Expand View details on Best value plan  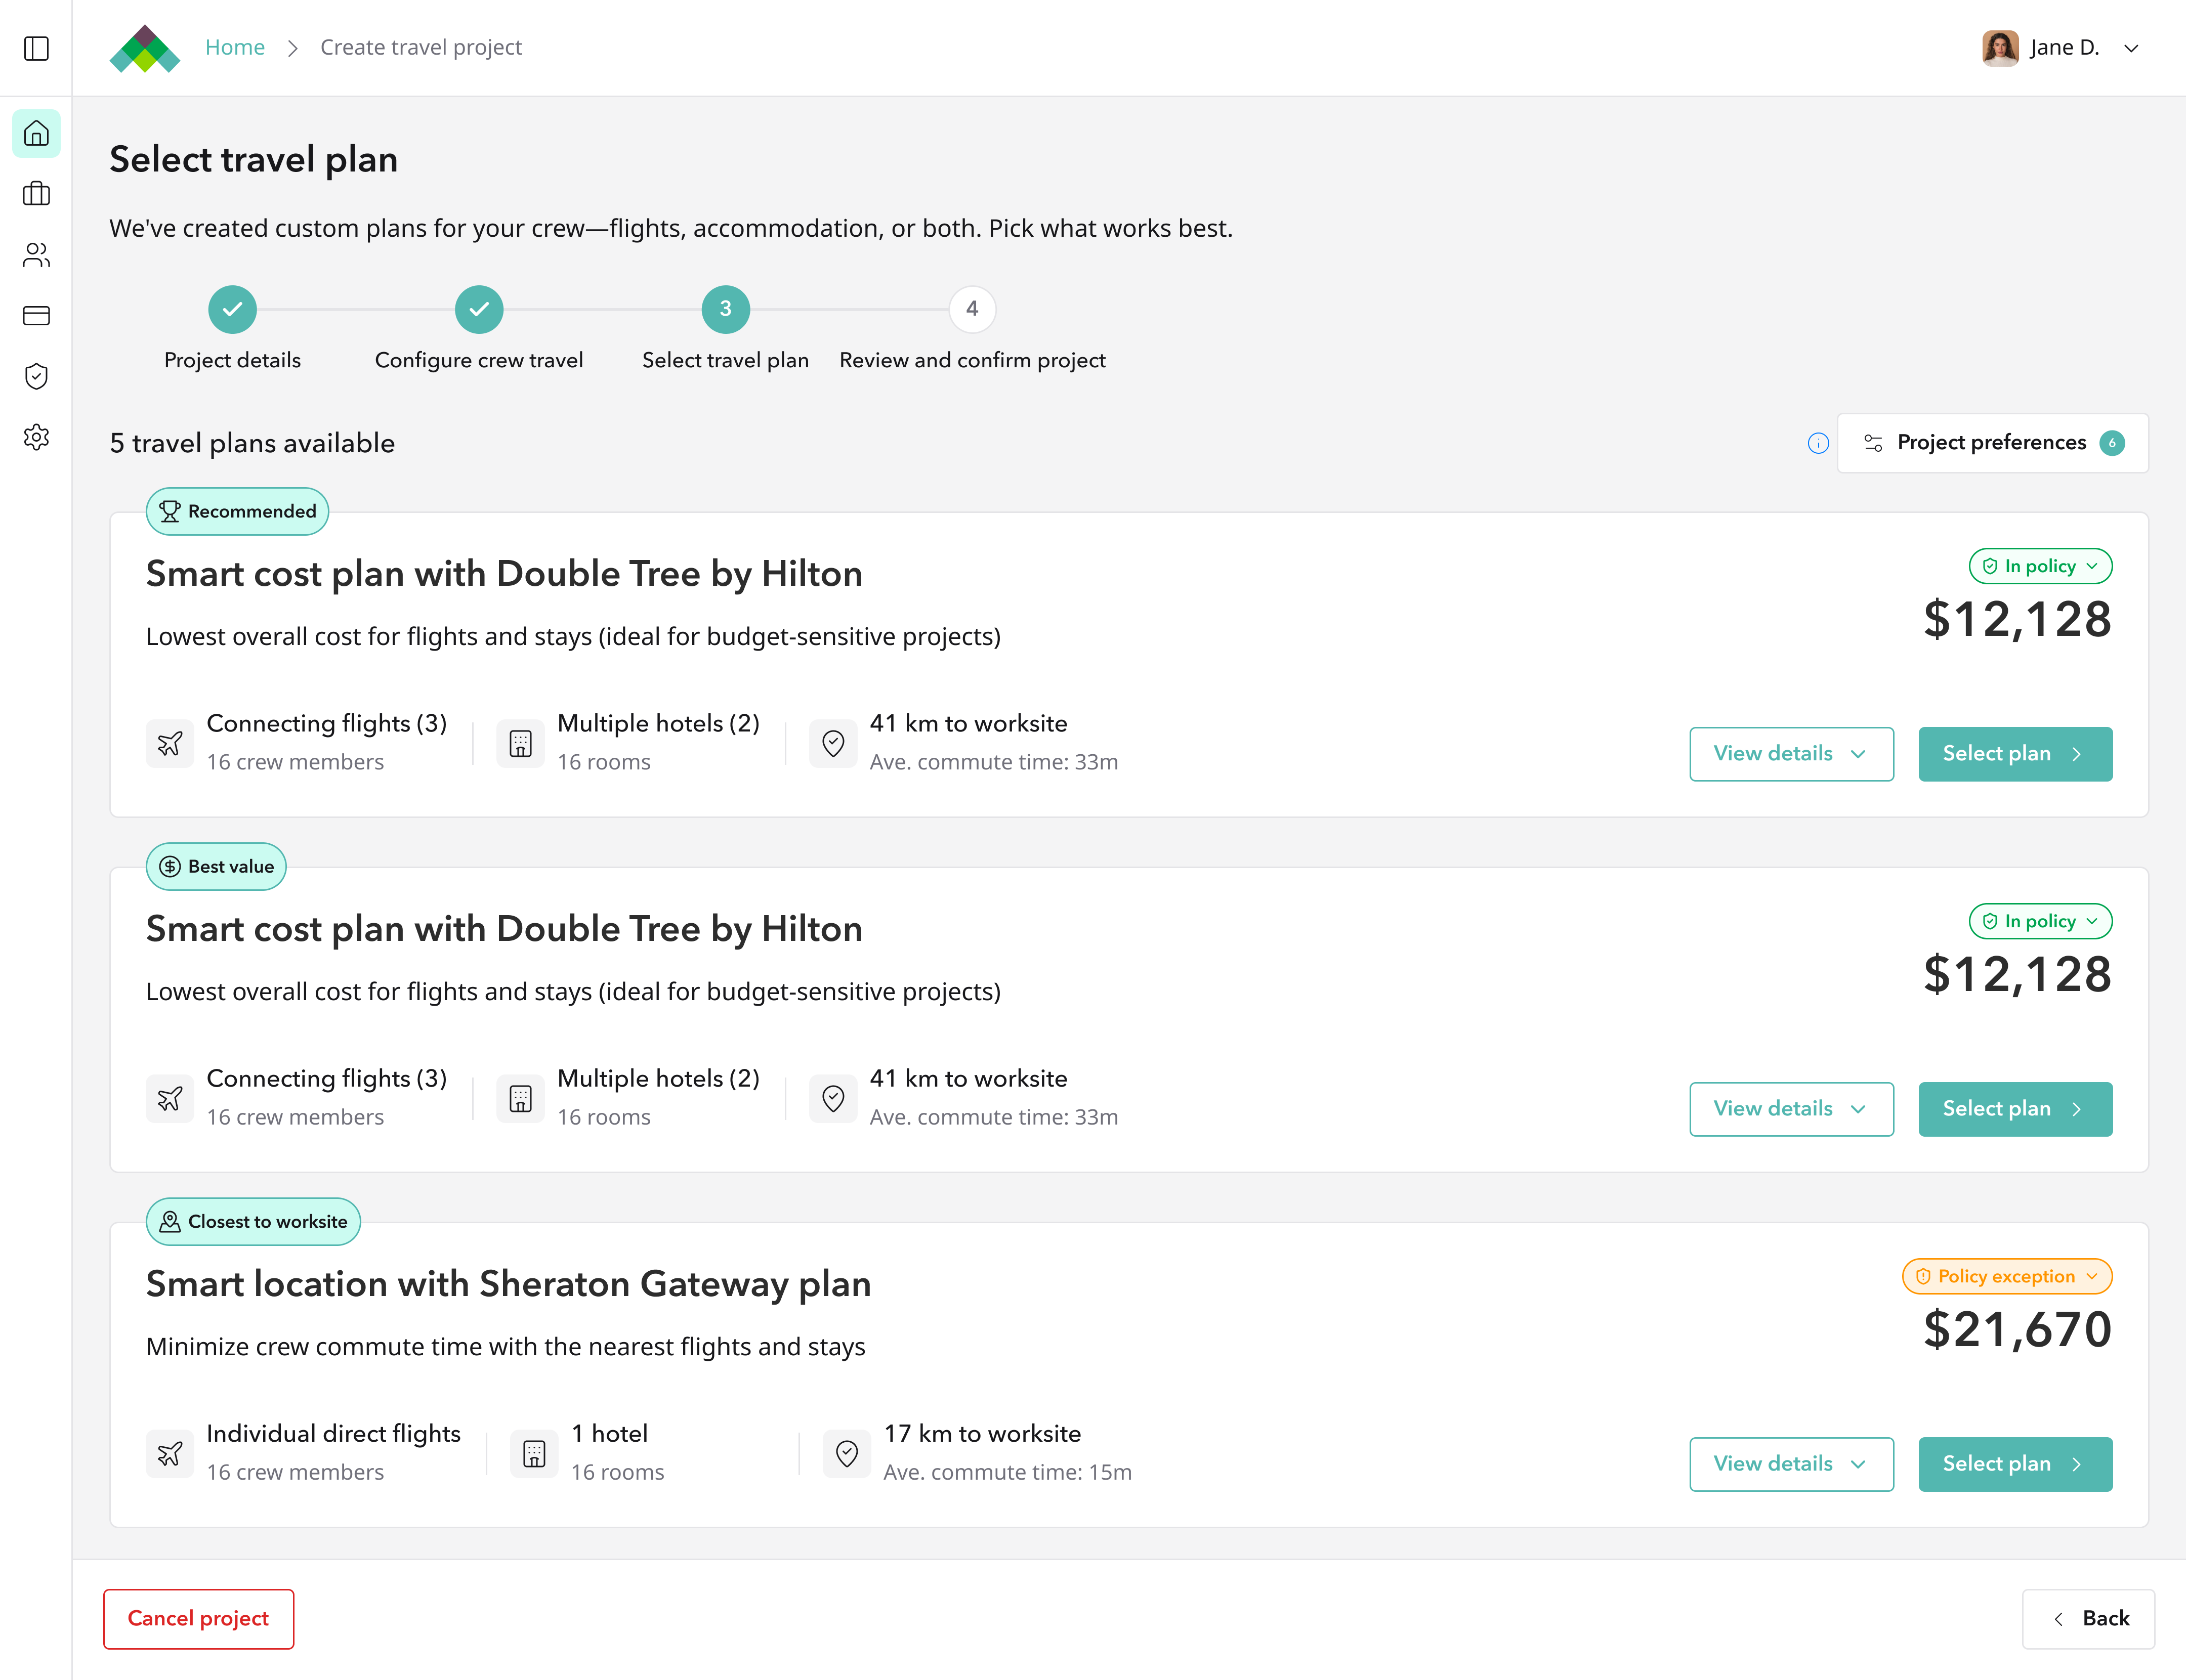(1791, 1109)
